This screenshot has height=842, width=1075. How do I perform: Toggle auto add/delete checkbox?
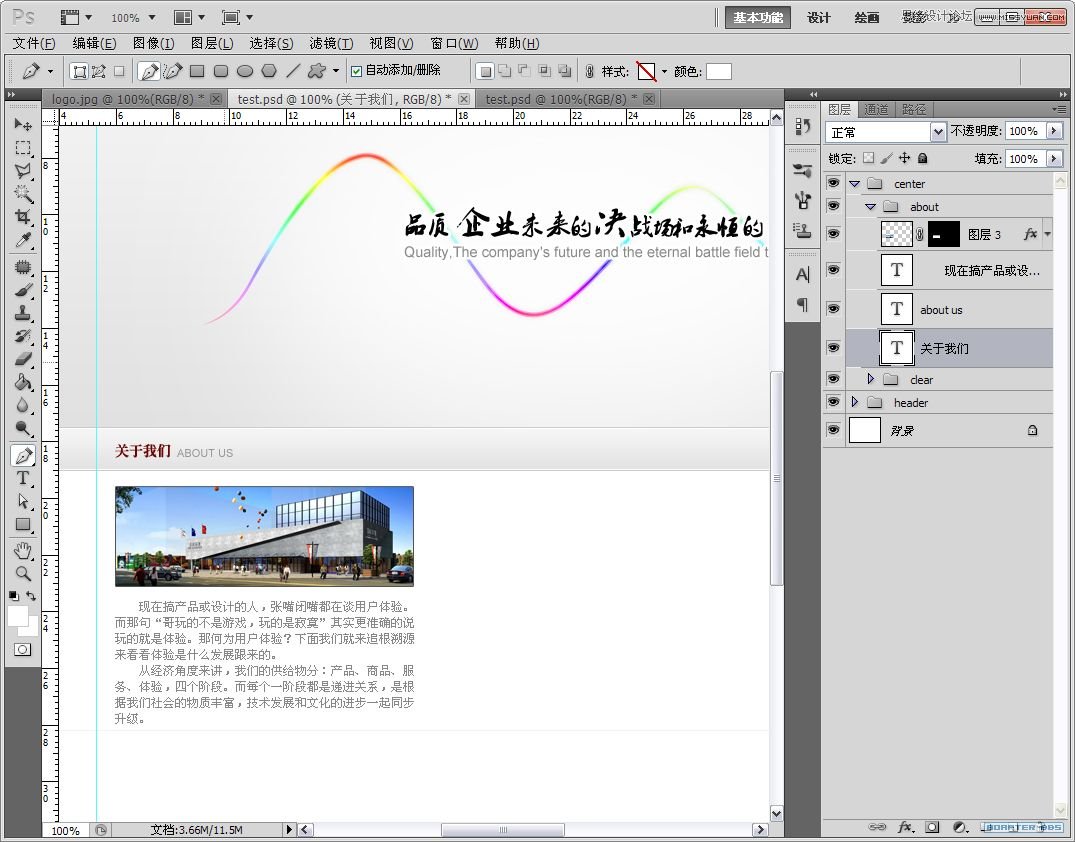coord(356,71)
